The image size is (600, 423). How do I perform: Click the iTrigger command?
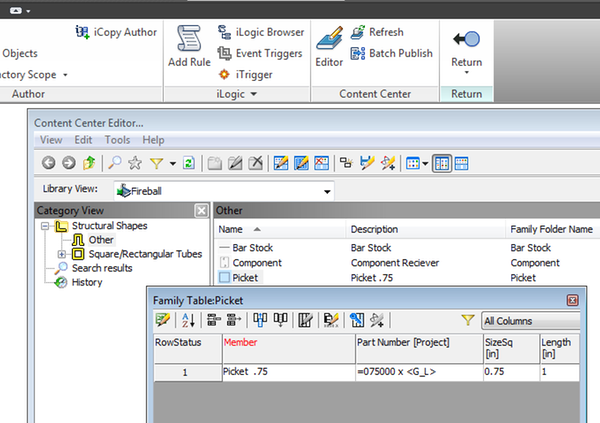pos(245,74)
